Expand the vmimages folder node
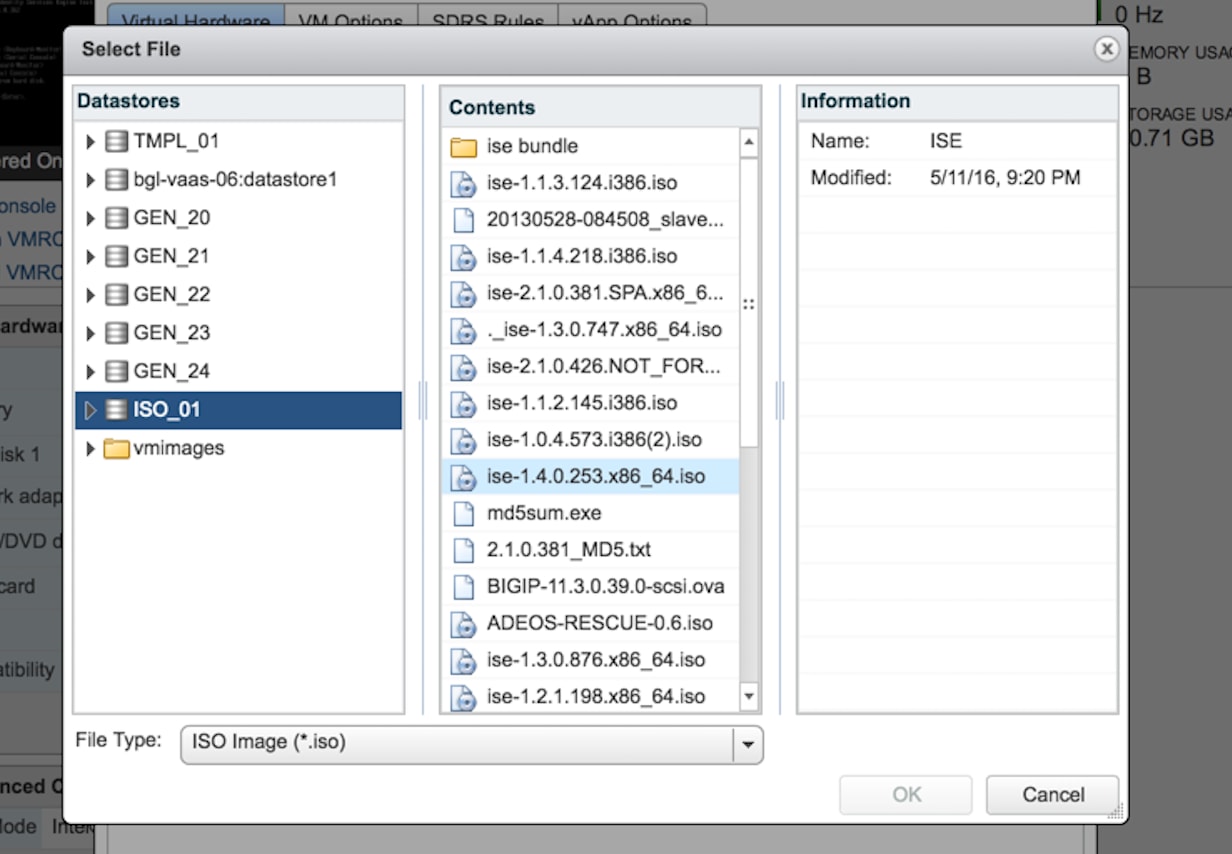Screen dimensions: 1232x854 [x=91, y=448]
